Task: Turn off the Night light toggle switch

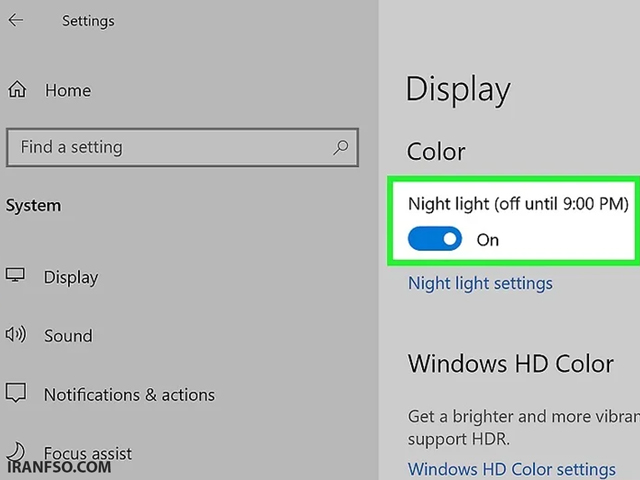Action: [435, 239]
